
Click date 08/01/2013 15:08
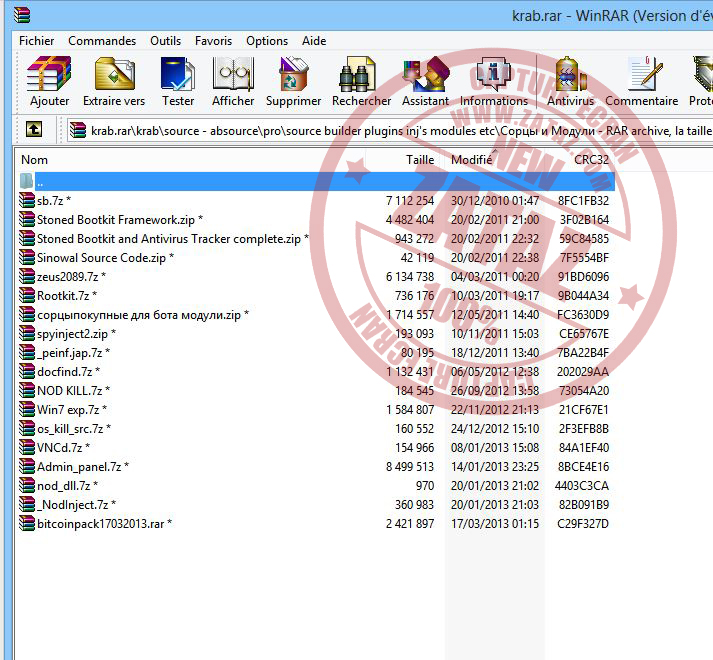click(x=495, y=448)
